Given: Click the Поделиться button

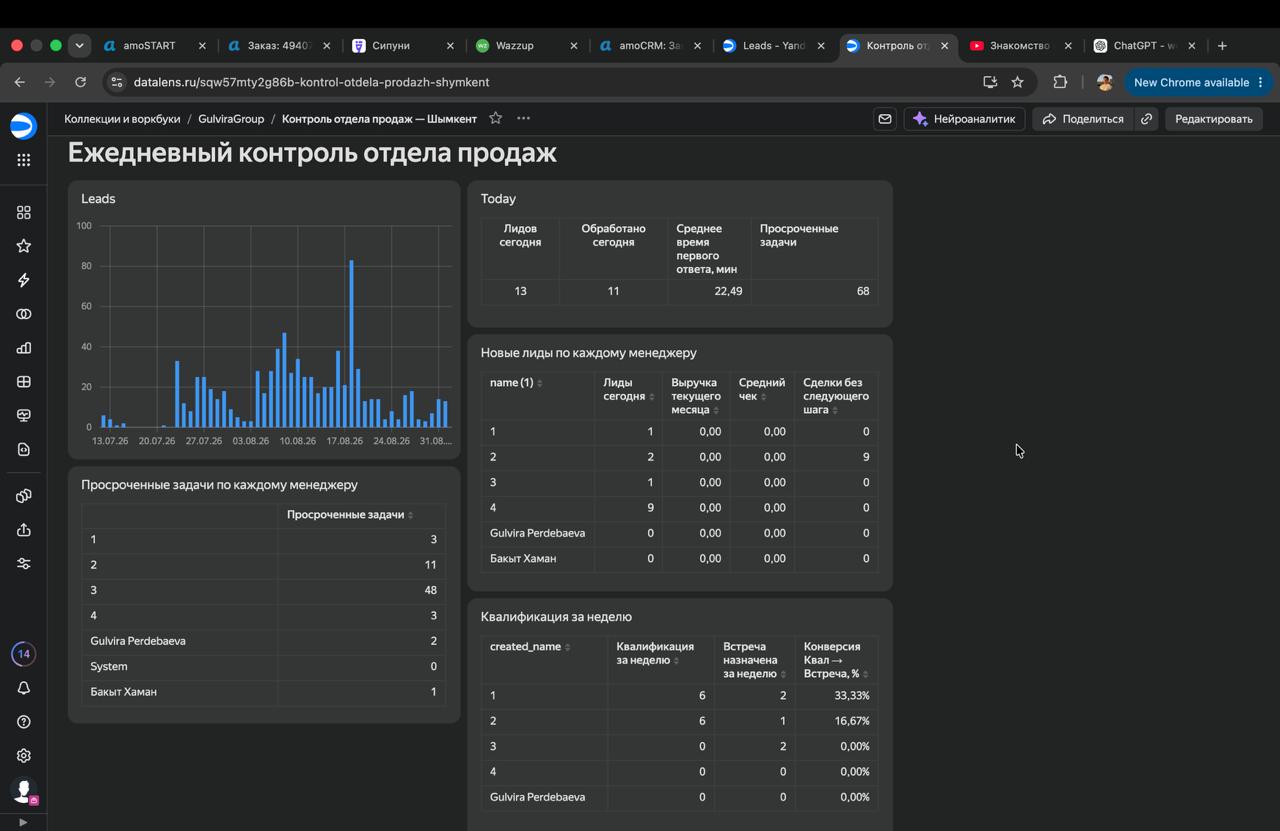Looking at the screenshot, I should tap(1083, 119).
